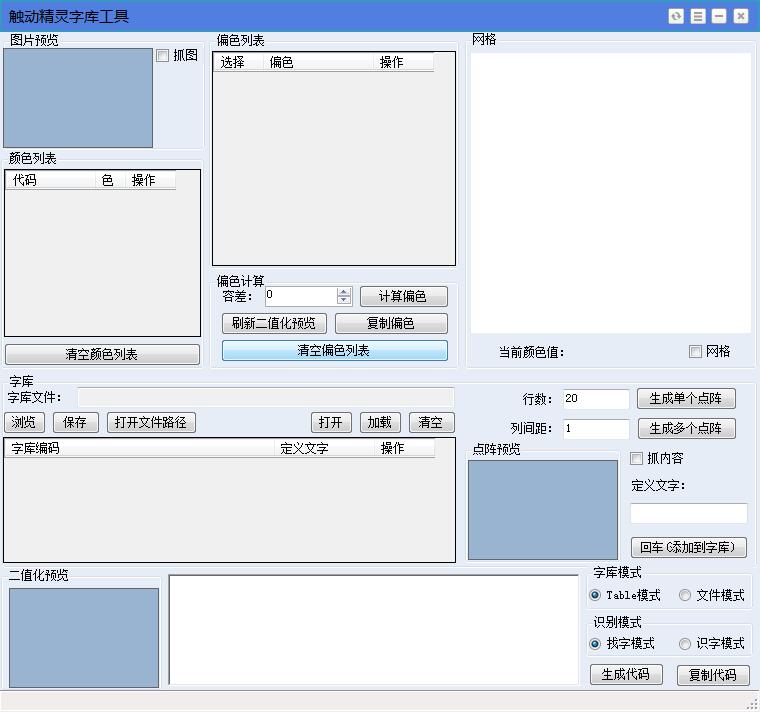Image resolution: width=760 pixels, height=712 pixels.
Task: Click 清空偏色列表 button
Action: point(334,350)
